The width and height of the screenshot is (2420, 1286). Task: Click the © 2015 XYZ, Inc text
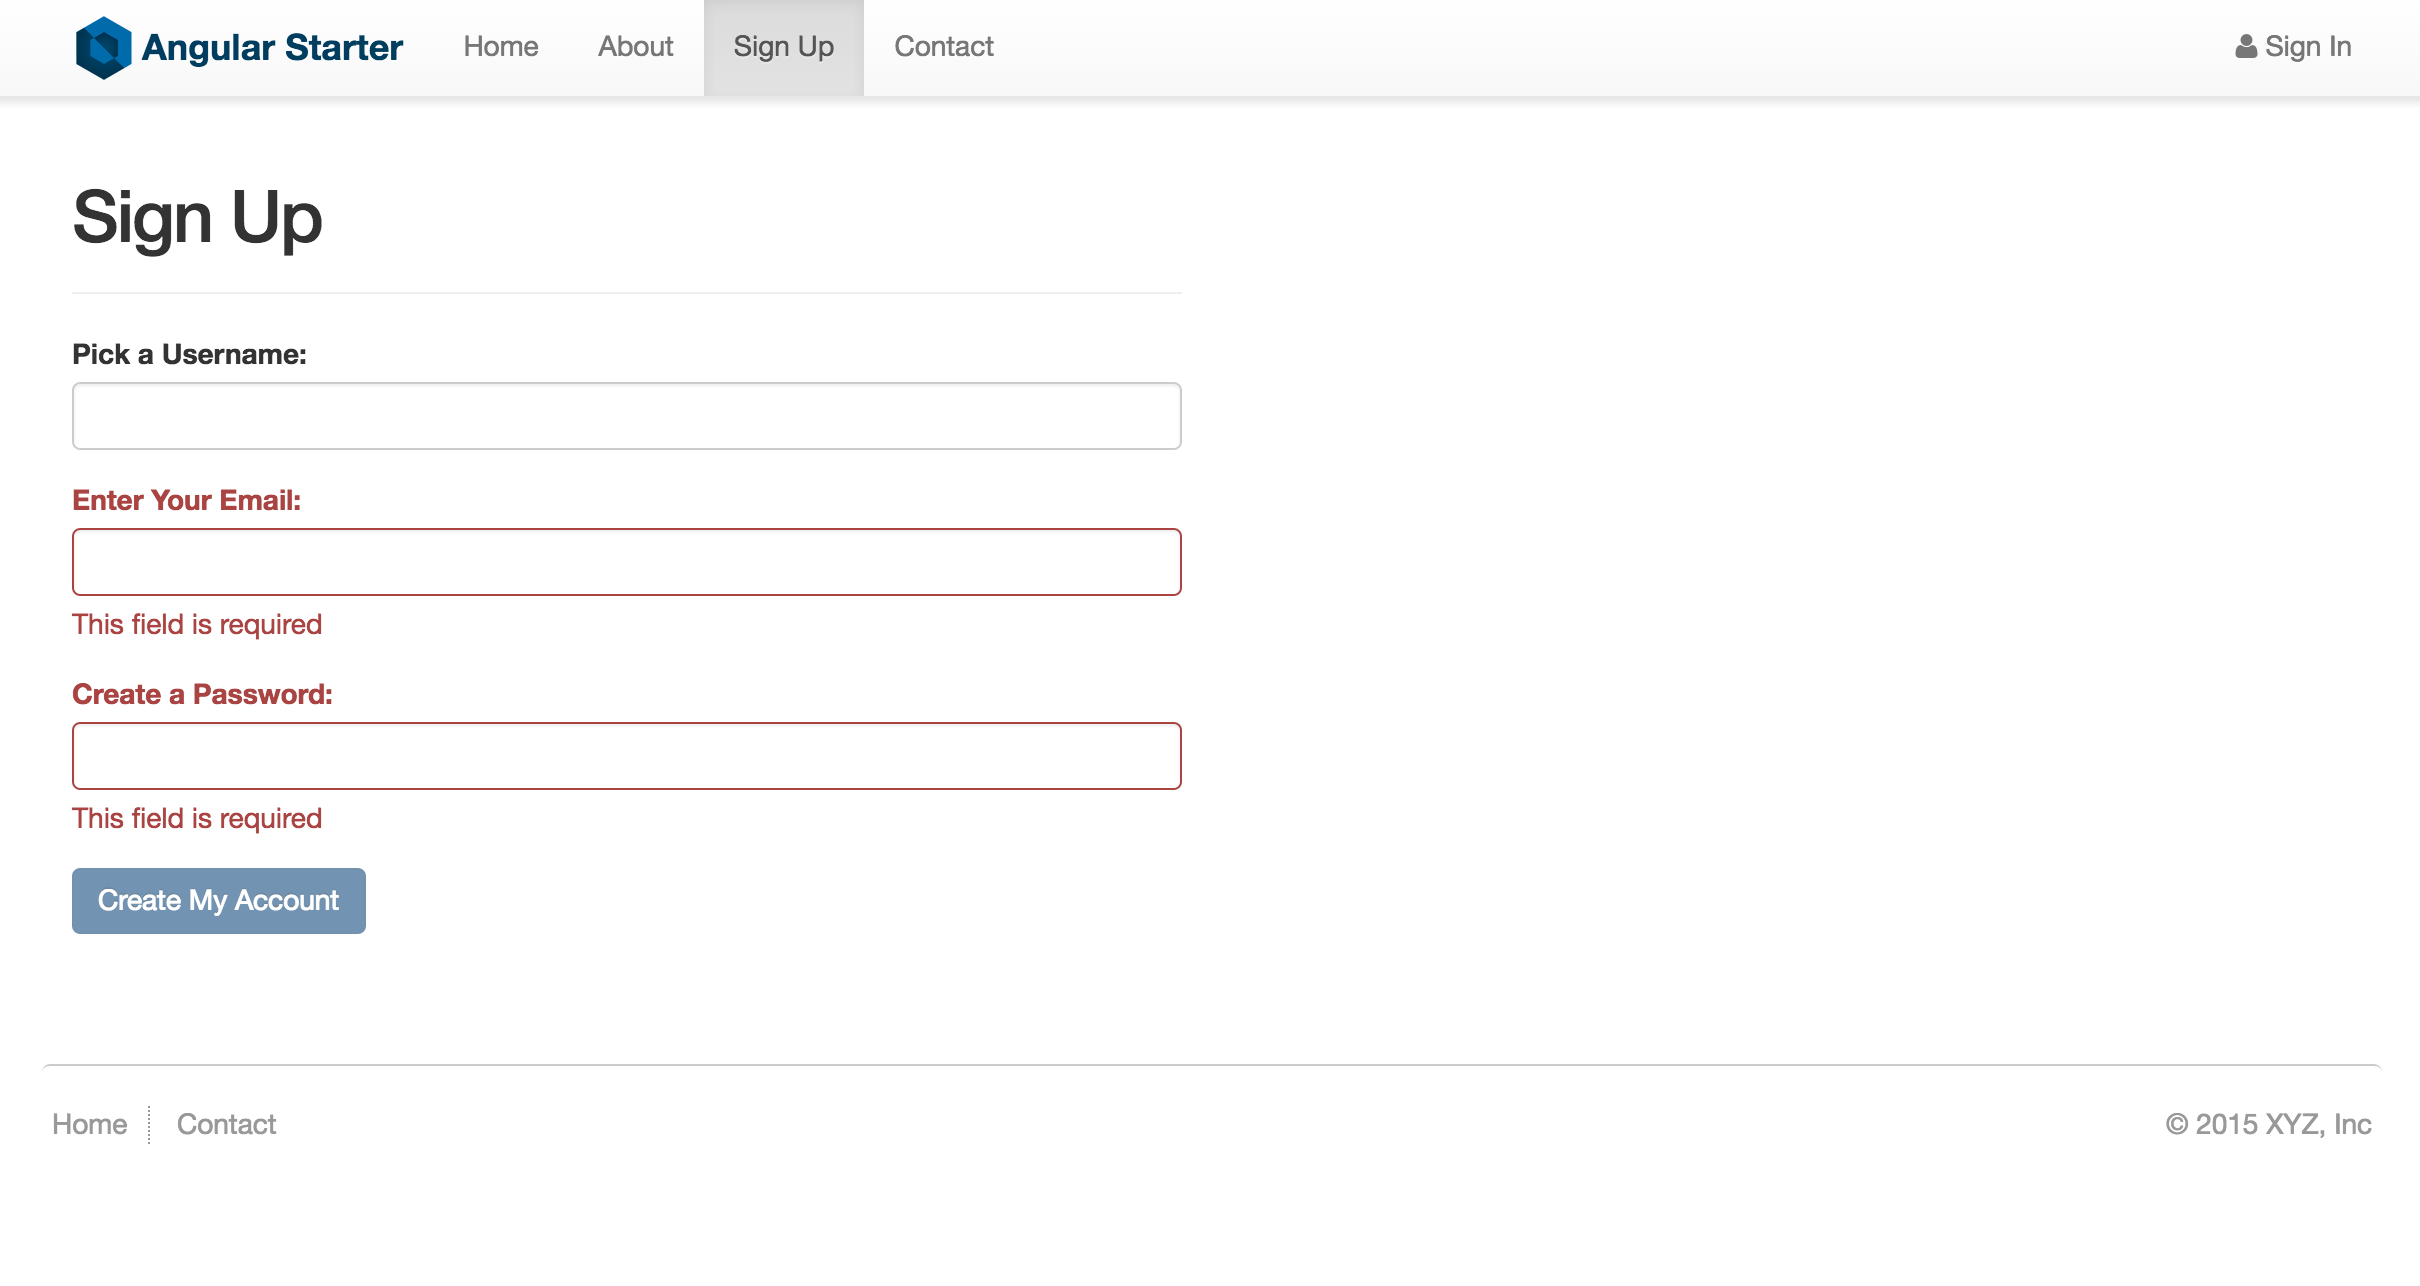[x=2268, y=1124]
